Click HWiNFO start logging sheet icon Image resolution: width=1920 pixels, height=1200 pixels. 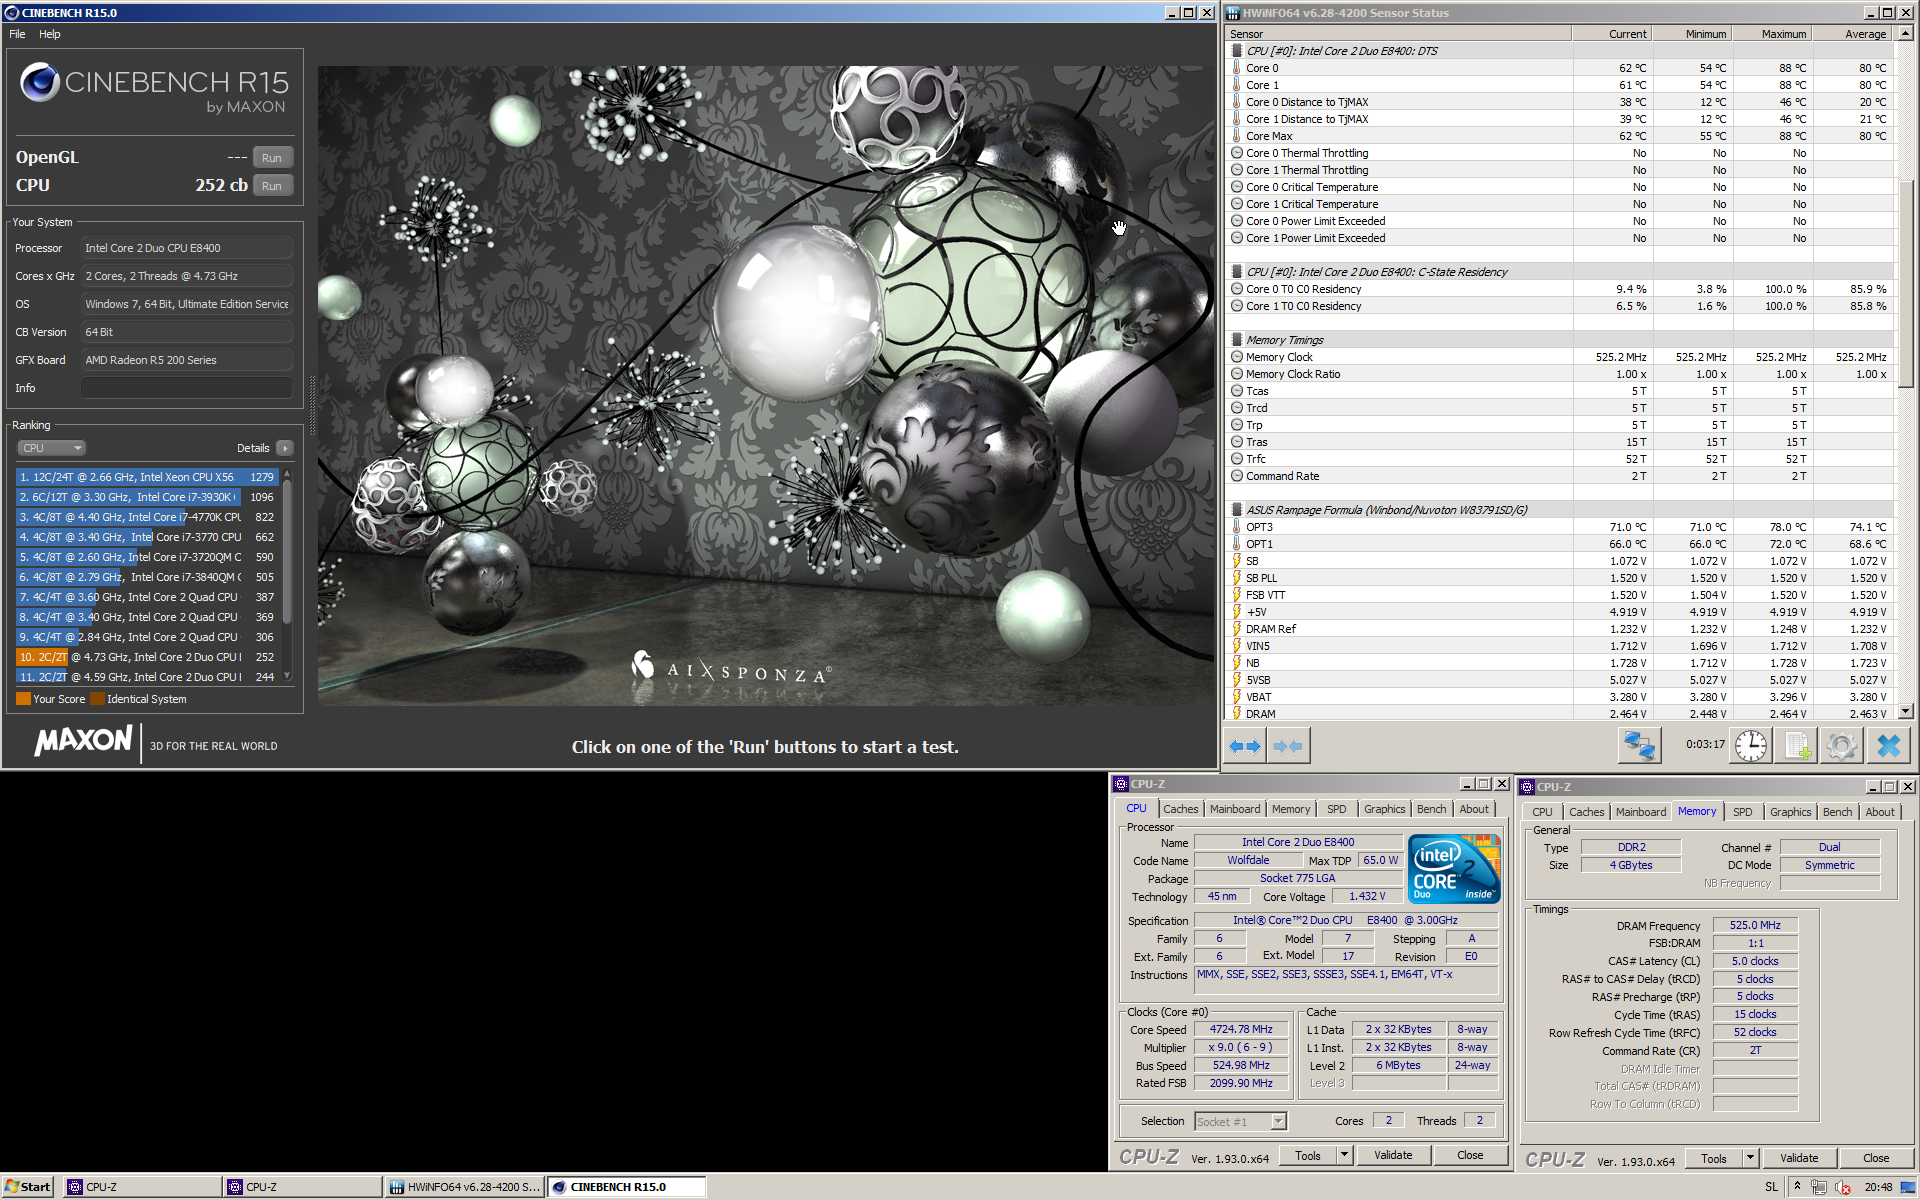[x=1796, y=745]
